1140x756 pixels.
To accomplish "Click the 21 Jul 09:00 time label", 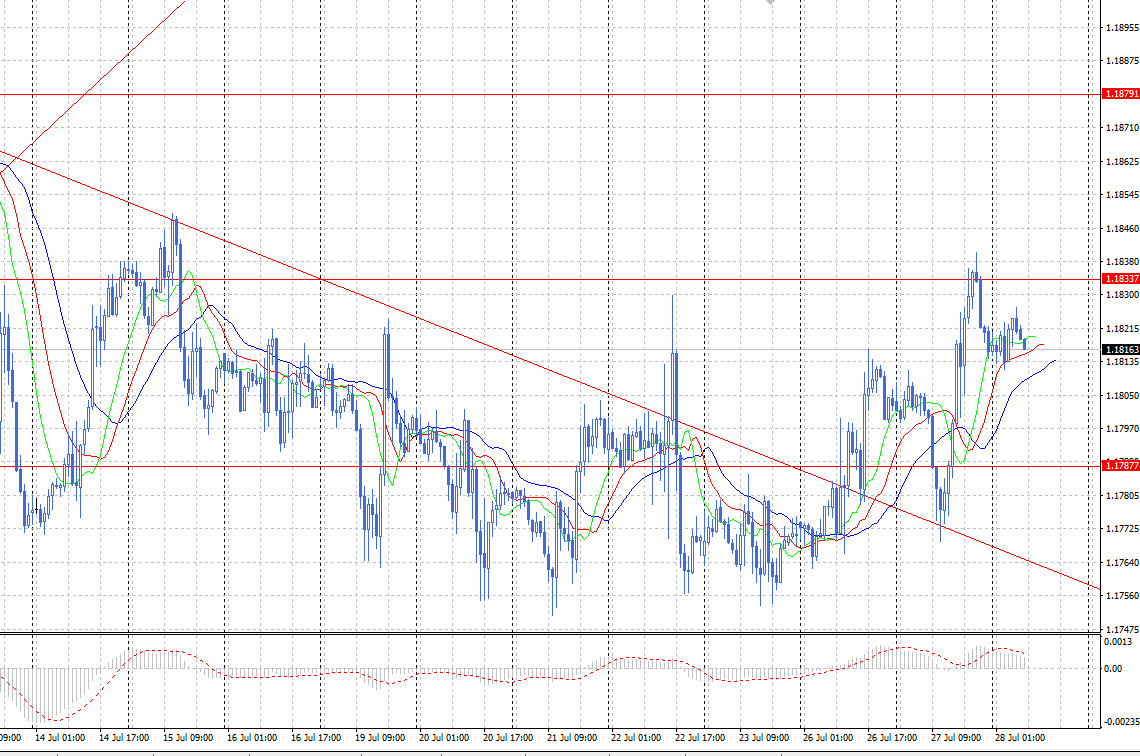I will click(571, 738).
